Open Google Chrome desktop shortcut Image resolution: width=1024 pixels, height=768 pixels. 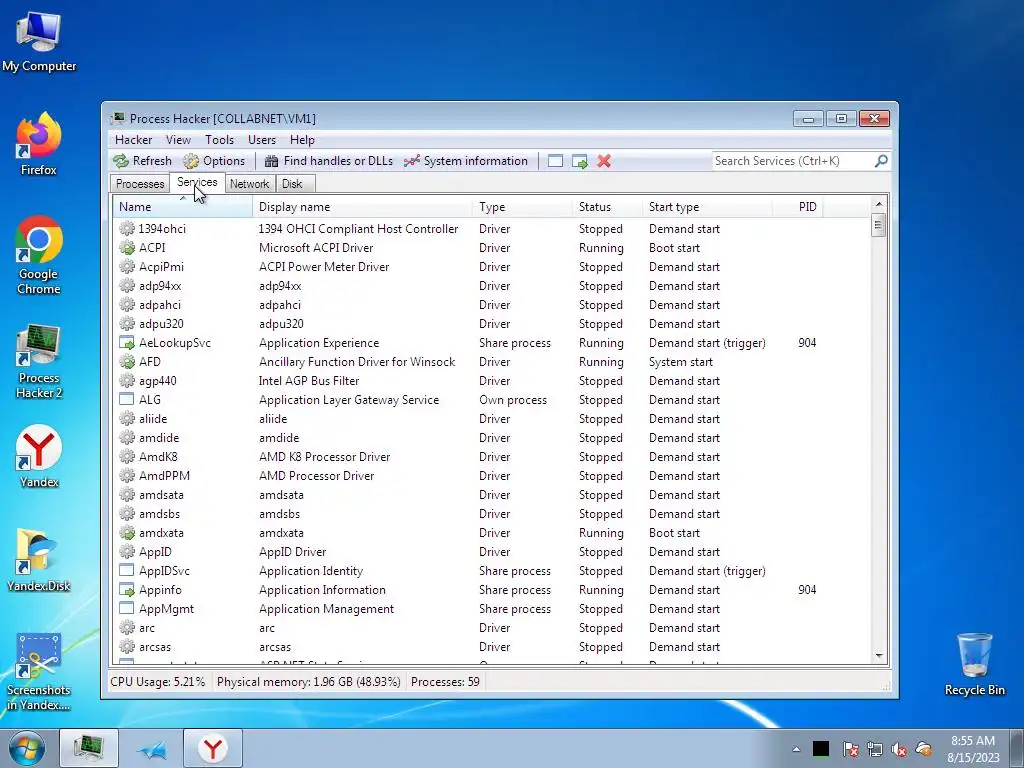[39, 255]
